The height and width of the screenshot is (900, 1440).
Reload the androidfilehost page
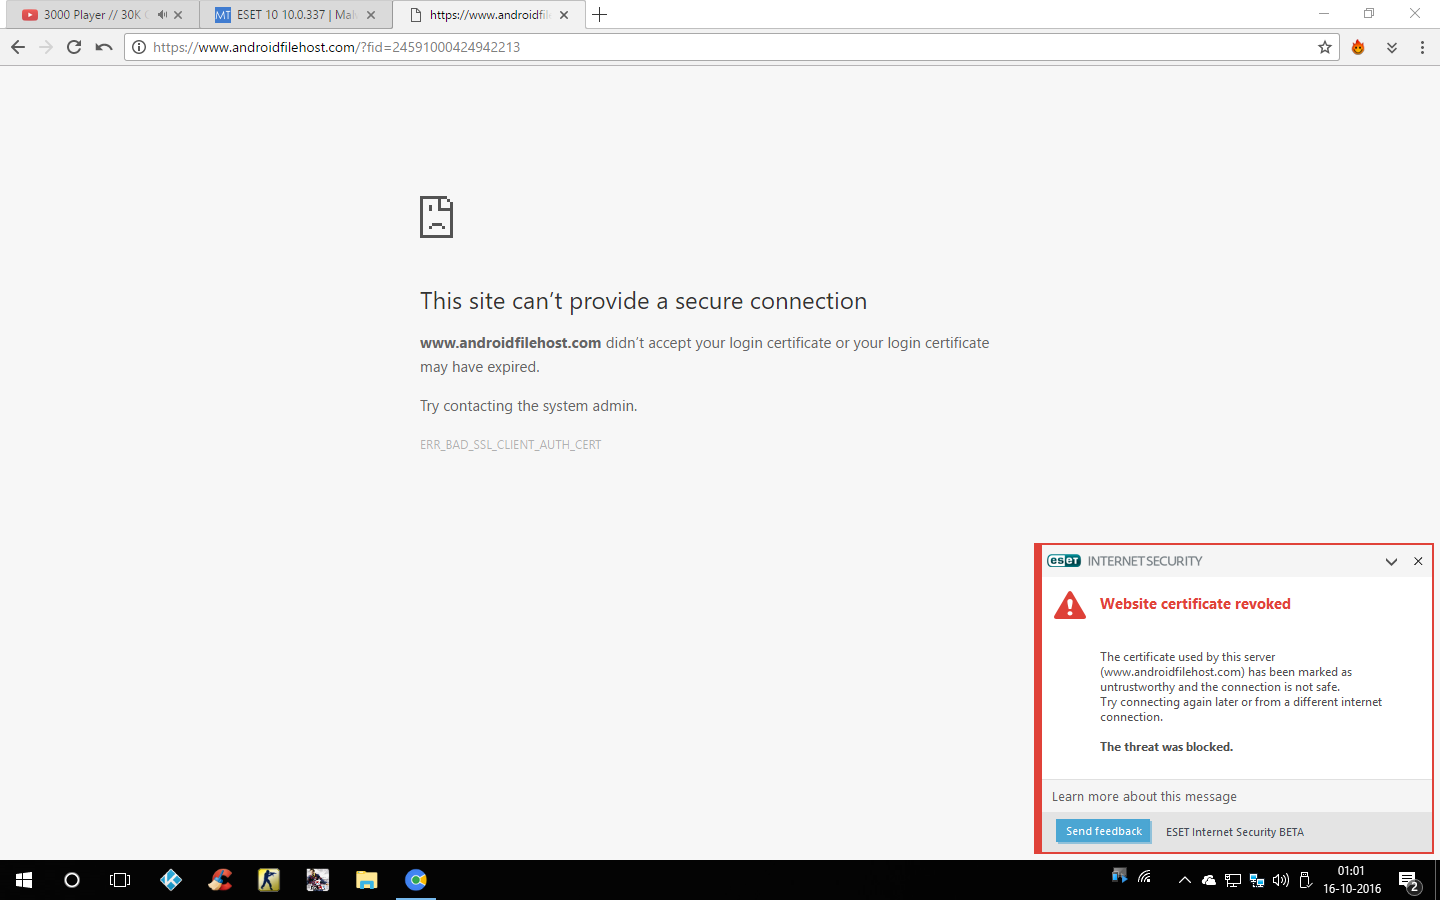[74, 47]
